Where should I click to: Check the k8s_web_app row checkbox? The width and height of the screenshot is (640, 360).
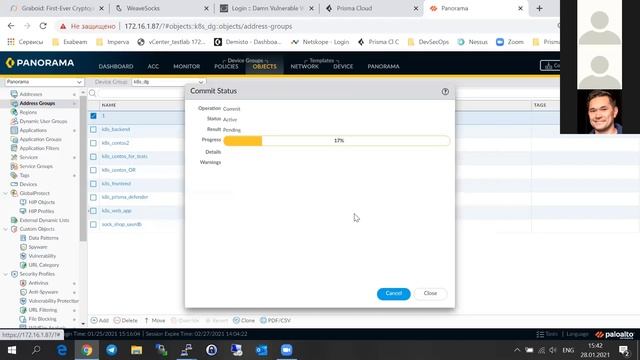[93, 211]
